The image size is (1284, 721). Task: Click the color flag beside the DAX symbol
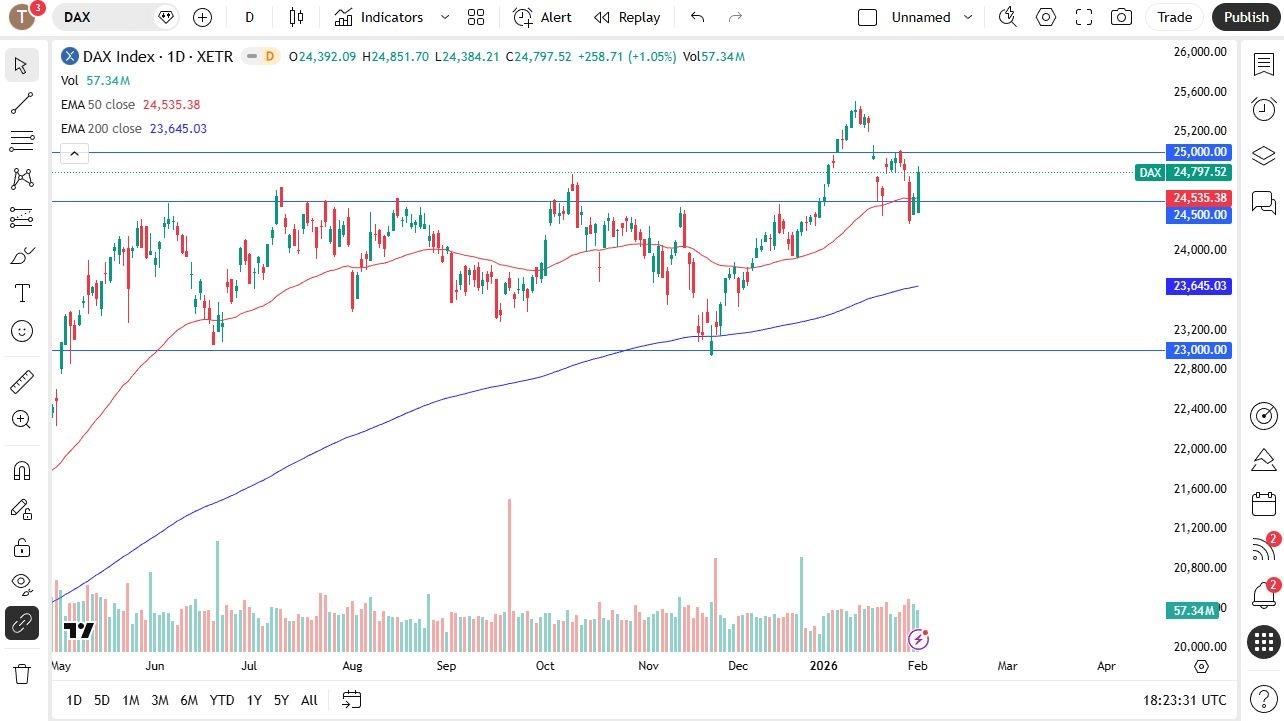pyautogui.click(x=165, y=17)
